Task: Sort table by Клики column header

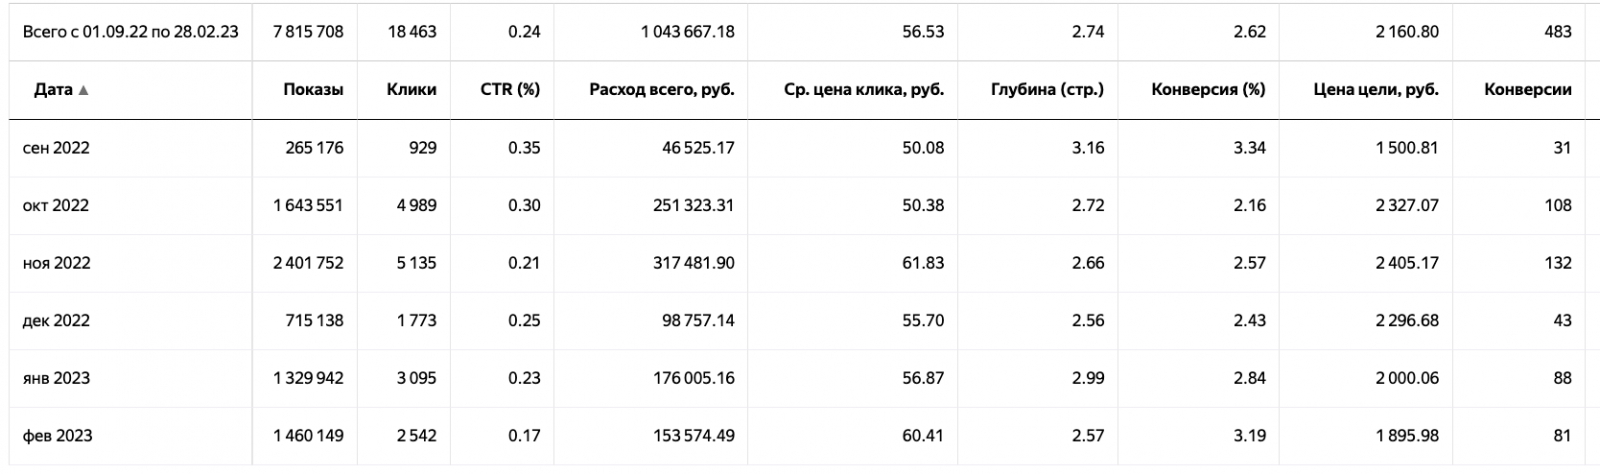Action: pos(411,90)
